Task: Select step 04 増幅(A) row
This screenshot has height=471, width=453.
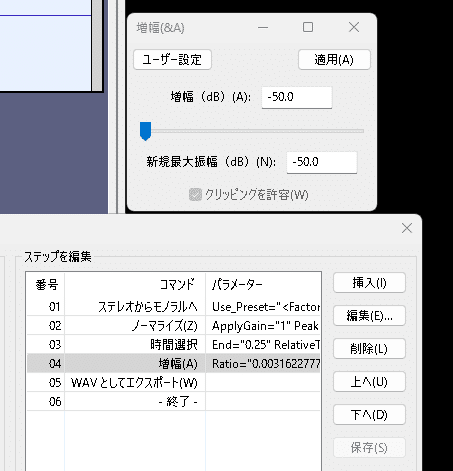Action: point(173,363)
